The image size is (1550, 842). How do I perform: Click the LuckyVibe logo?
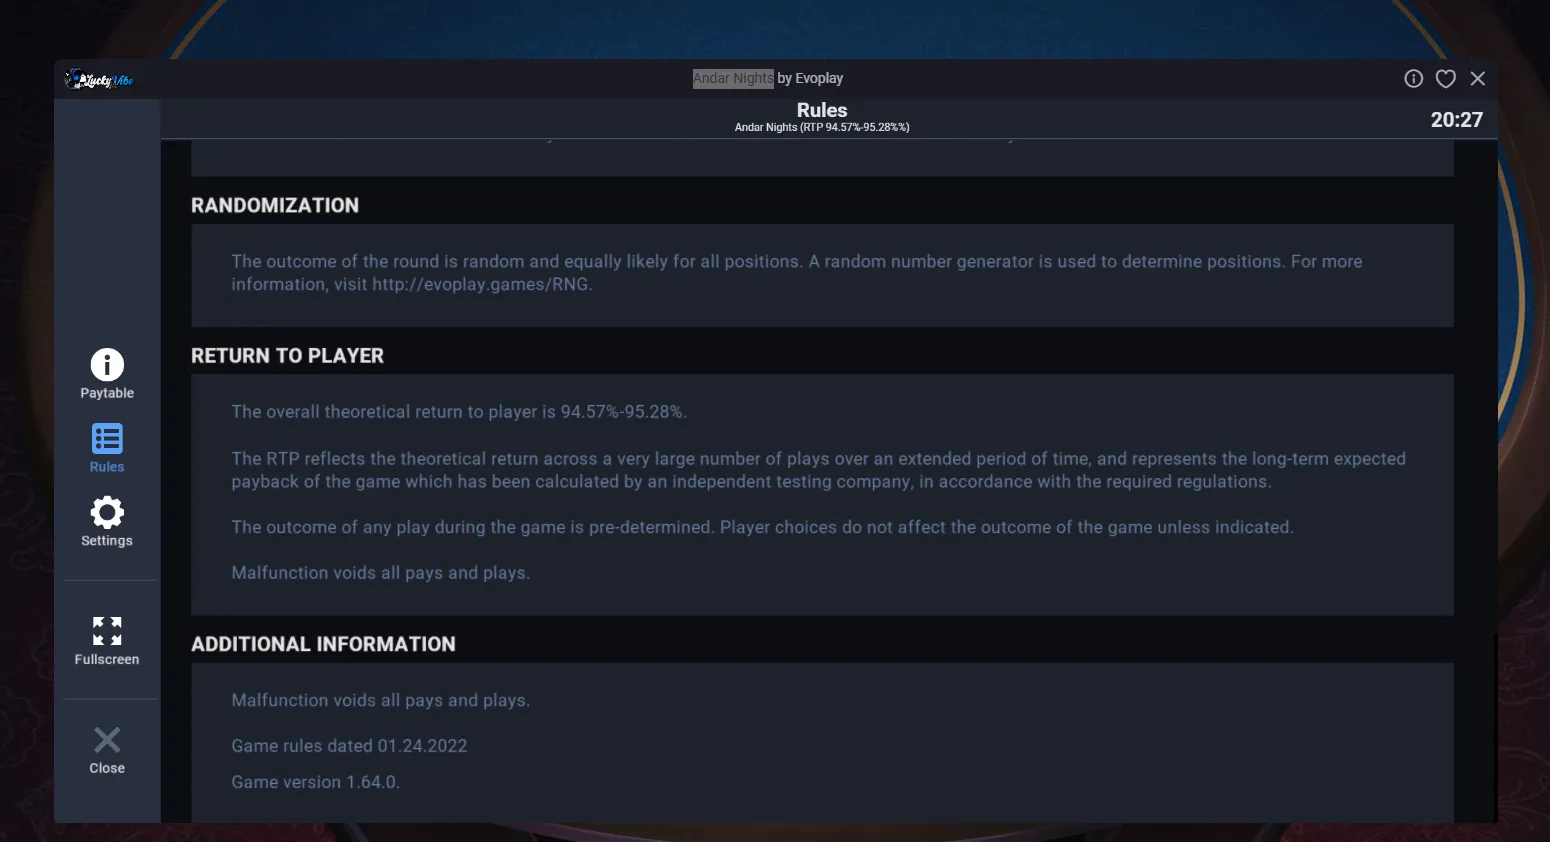(x=99, y=80)
